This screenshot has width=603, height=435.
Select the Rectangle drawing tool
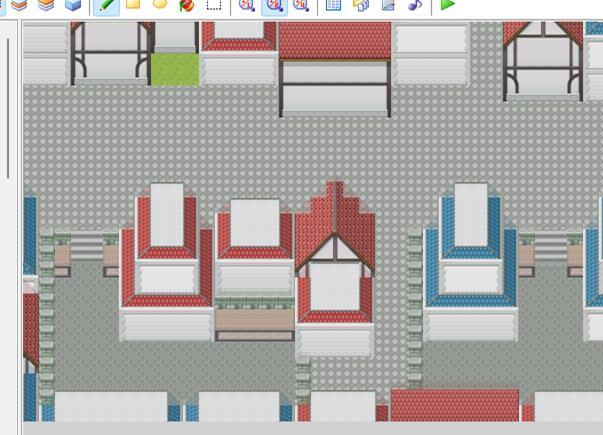click(x=133, y=5)
